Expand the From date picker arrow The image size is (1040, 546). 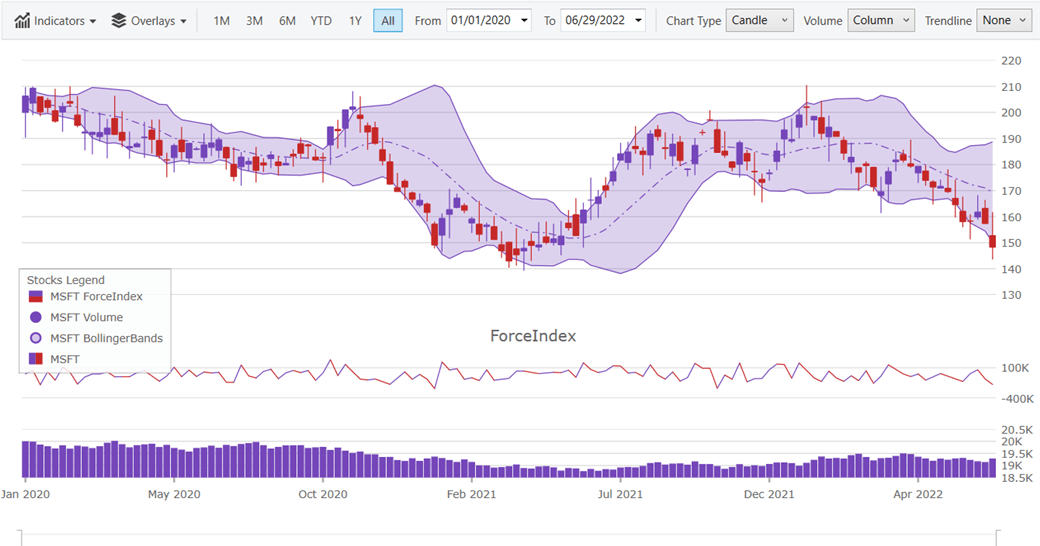point(524,21)
